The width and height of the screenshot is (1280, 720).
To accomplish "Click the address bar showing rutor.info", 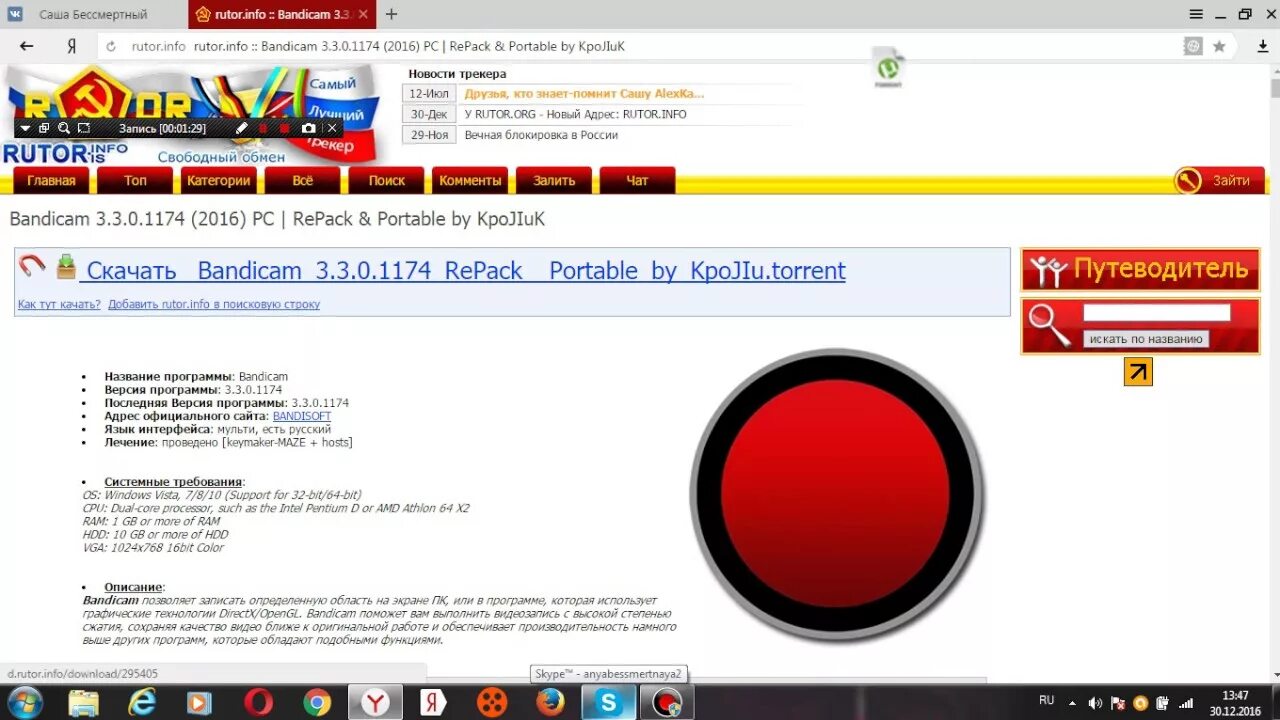I will coord(640,46).
